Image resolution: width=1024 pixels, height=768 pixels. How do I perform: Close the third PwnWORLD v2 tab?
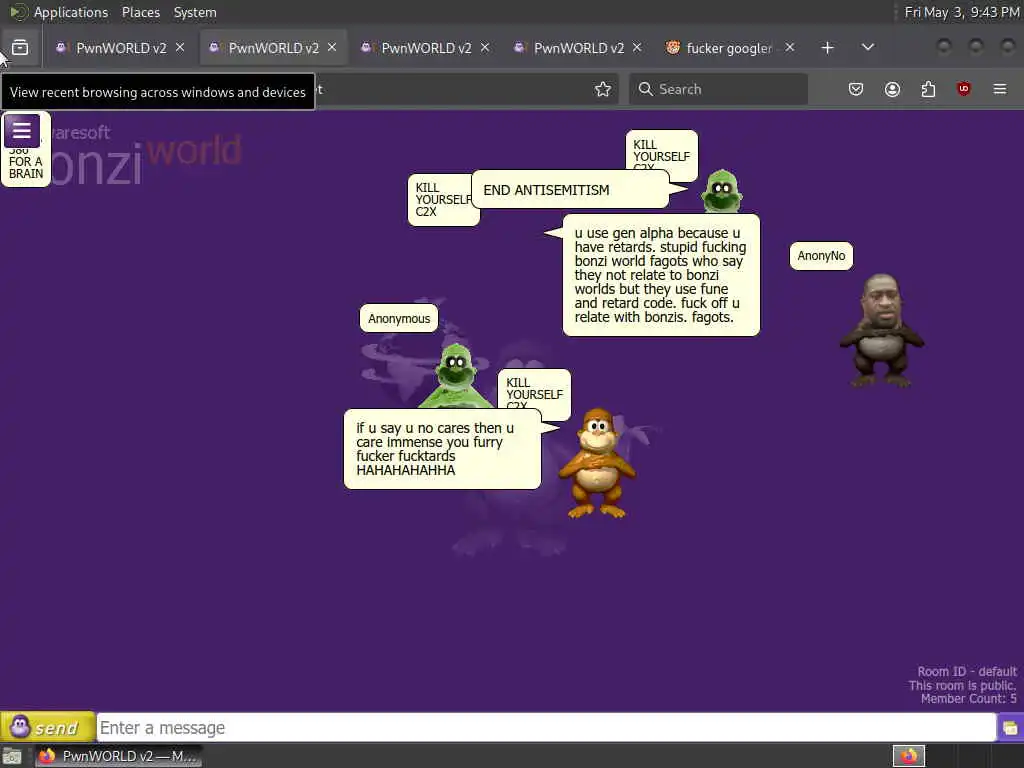pyautogui.click(x=485, y=48)
